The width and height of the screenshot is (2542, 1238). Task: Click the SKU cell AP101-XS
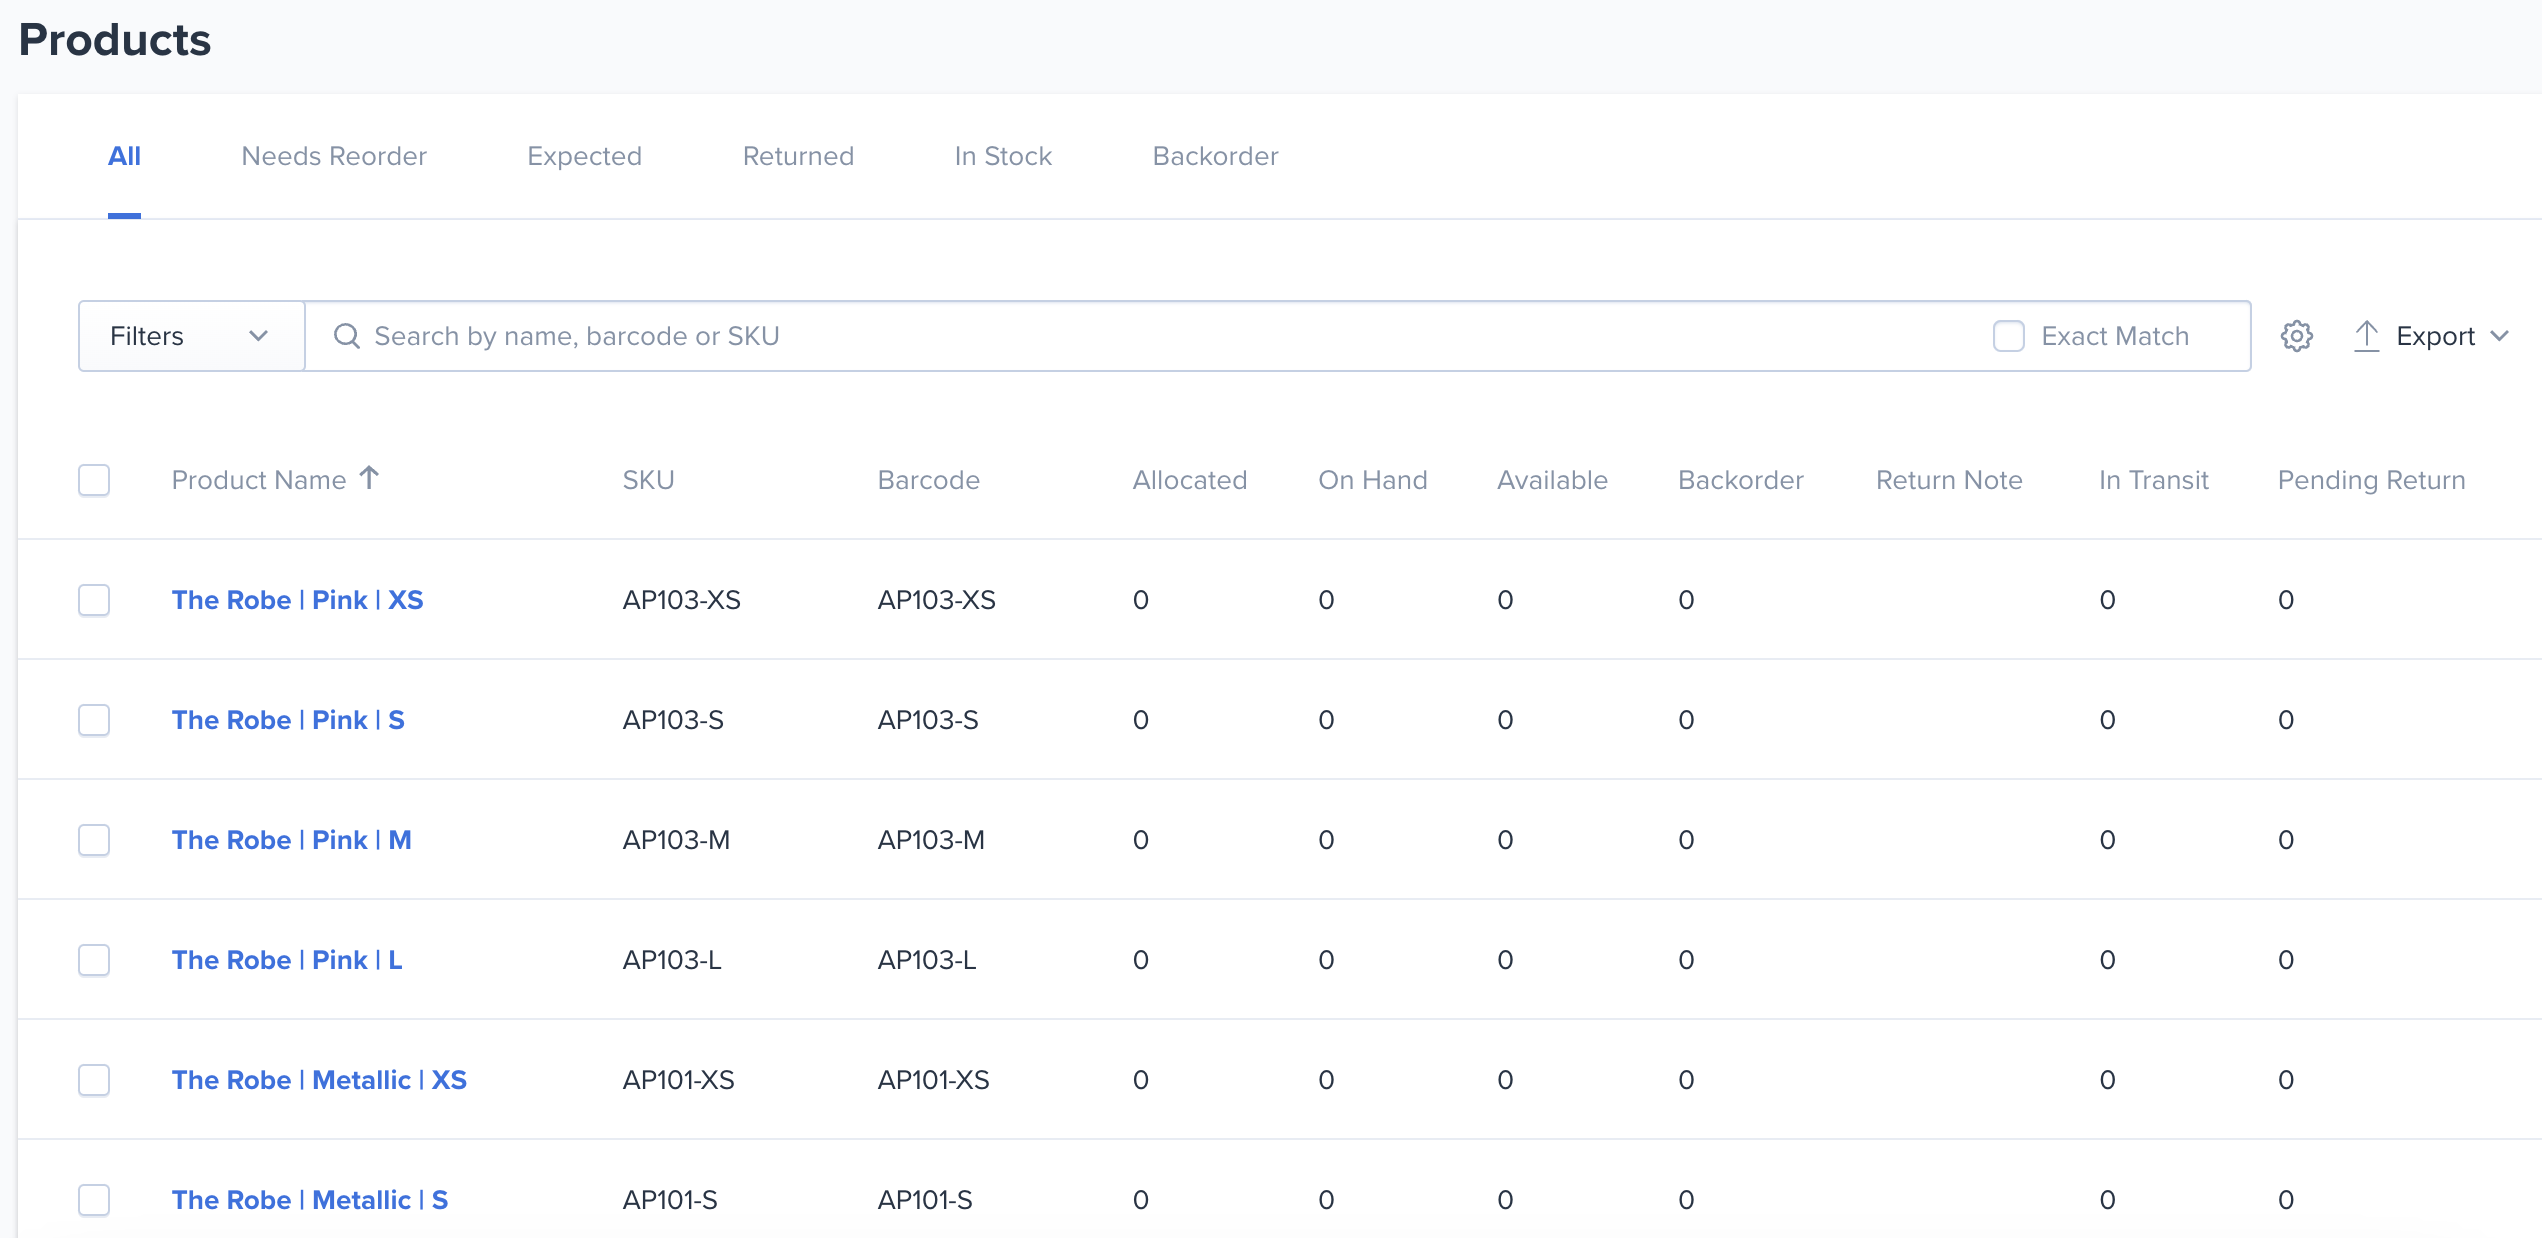click(678, 1080)
